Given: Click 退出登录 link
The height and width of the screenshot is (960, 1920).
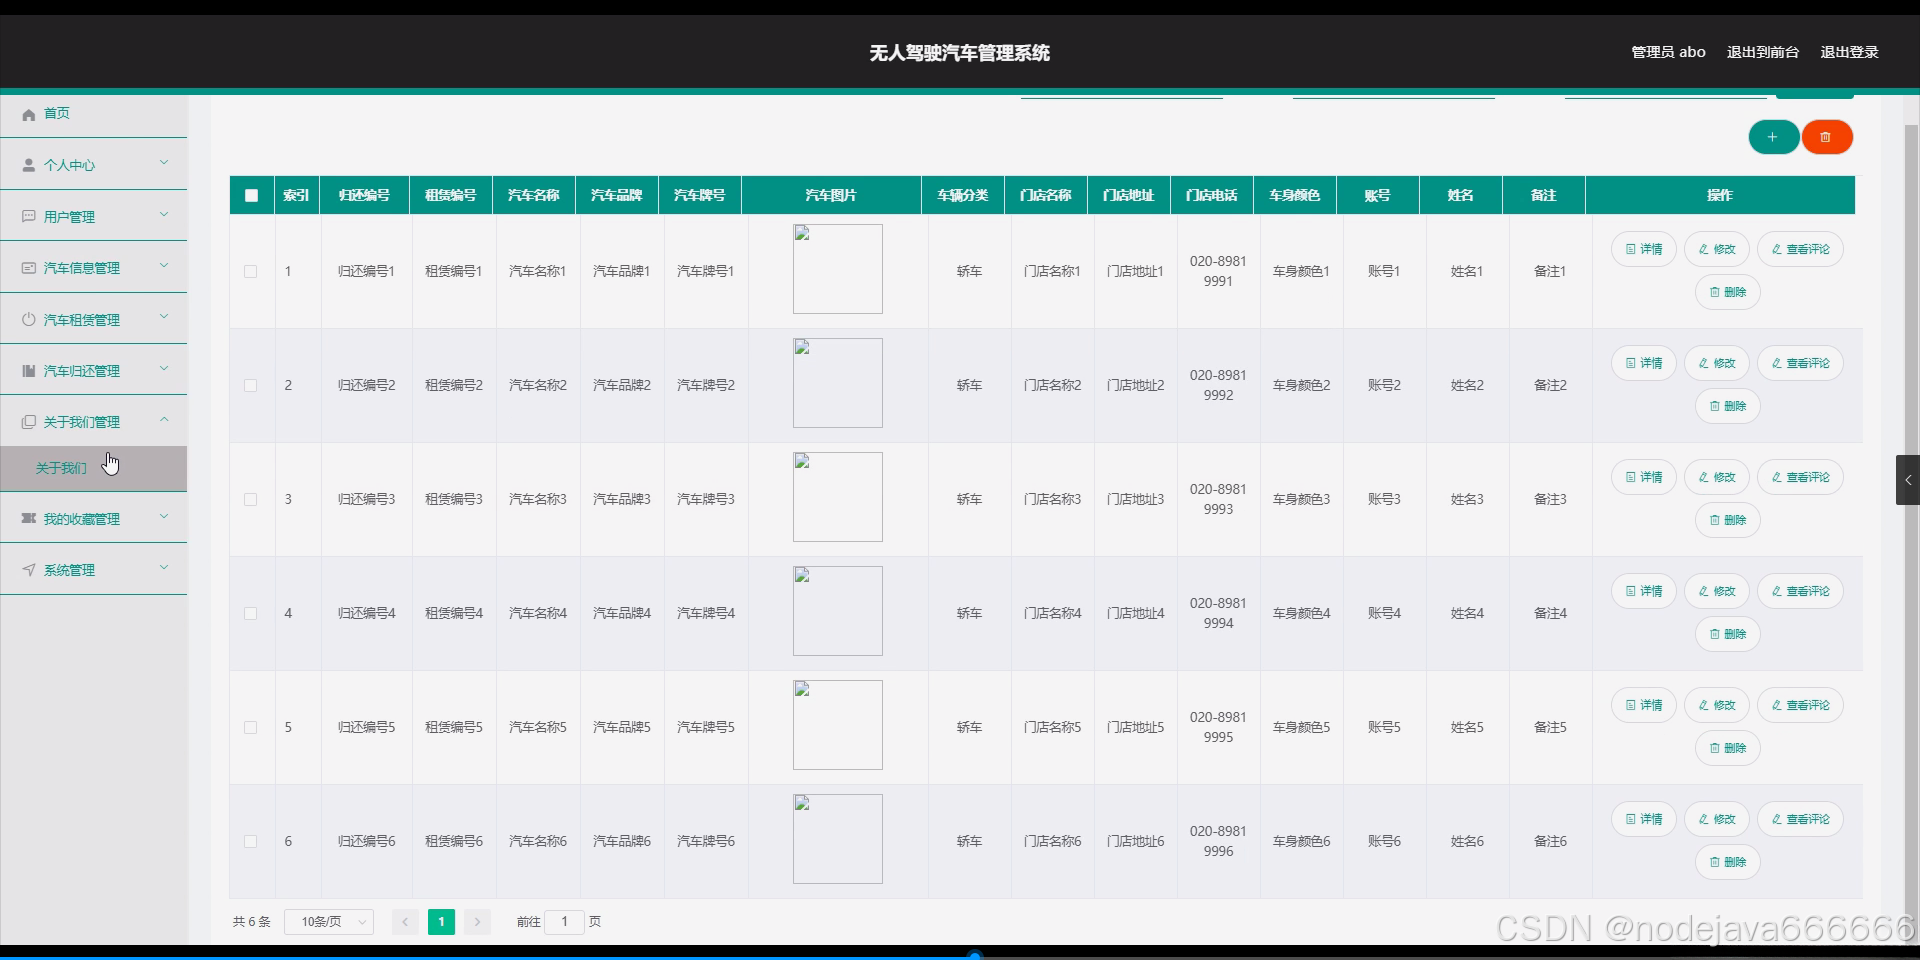Looking at the screenshot, I should point(1849,52).
